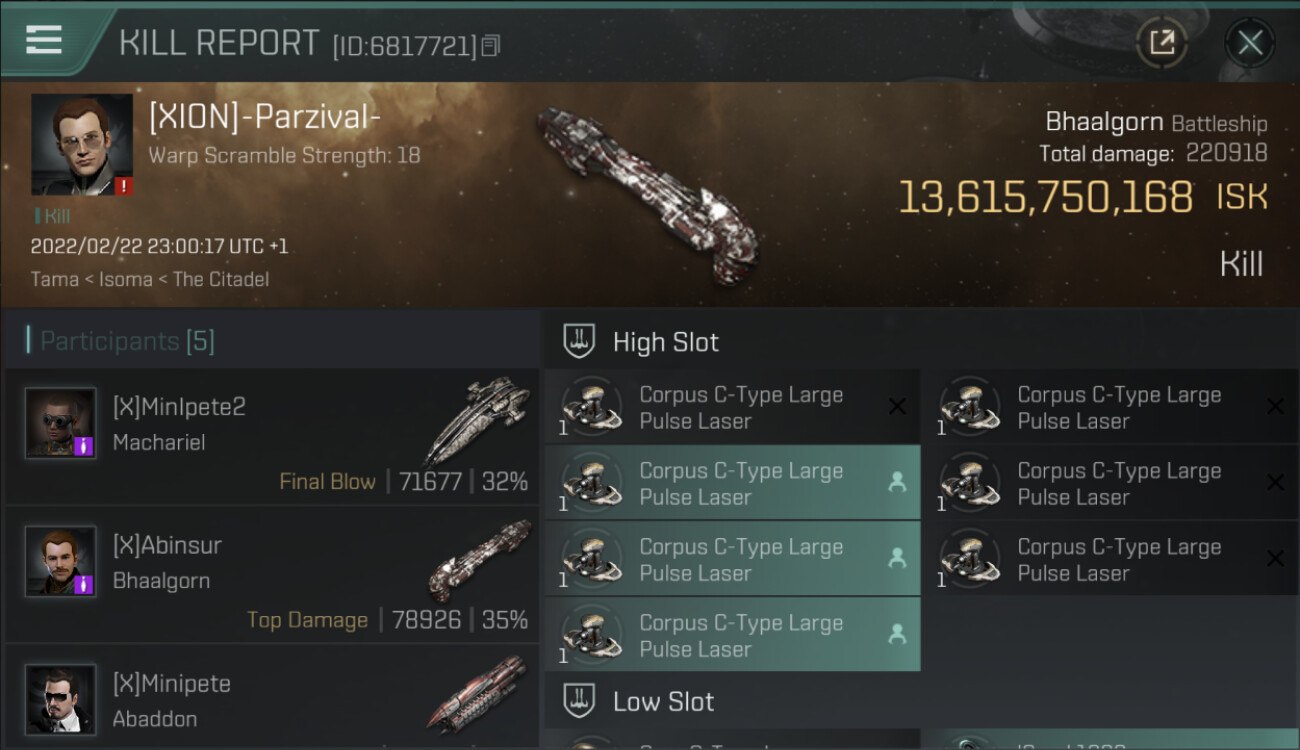The height and width of the screenshot is (750, 1300).
Task: Click the X mark on top-right laser
Action: point(1274,406)
